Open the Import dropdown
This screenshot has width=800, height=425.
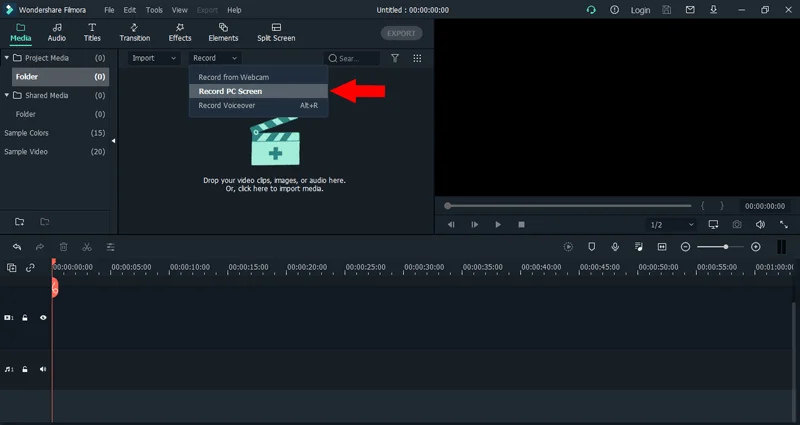click(x=154, y=58)
